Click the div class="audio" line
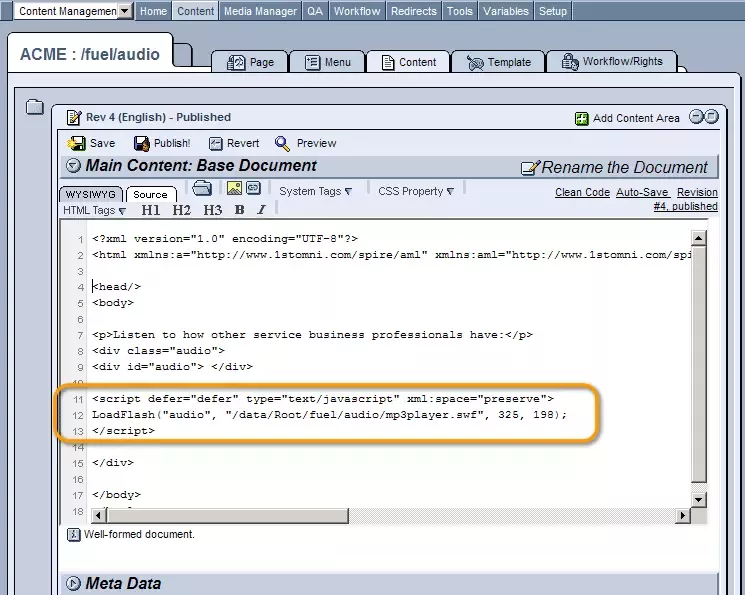The image size is (745, 595). pos(159,351)
